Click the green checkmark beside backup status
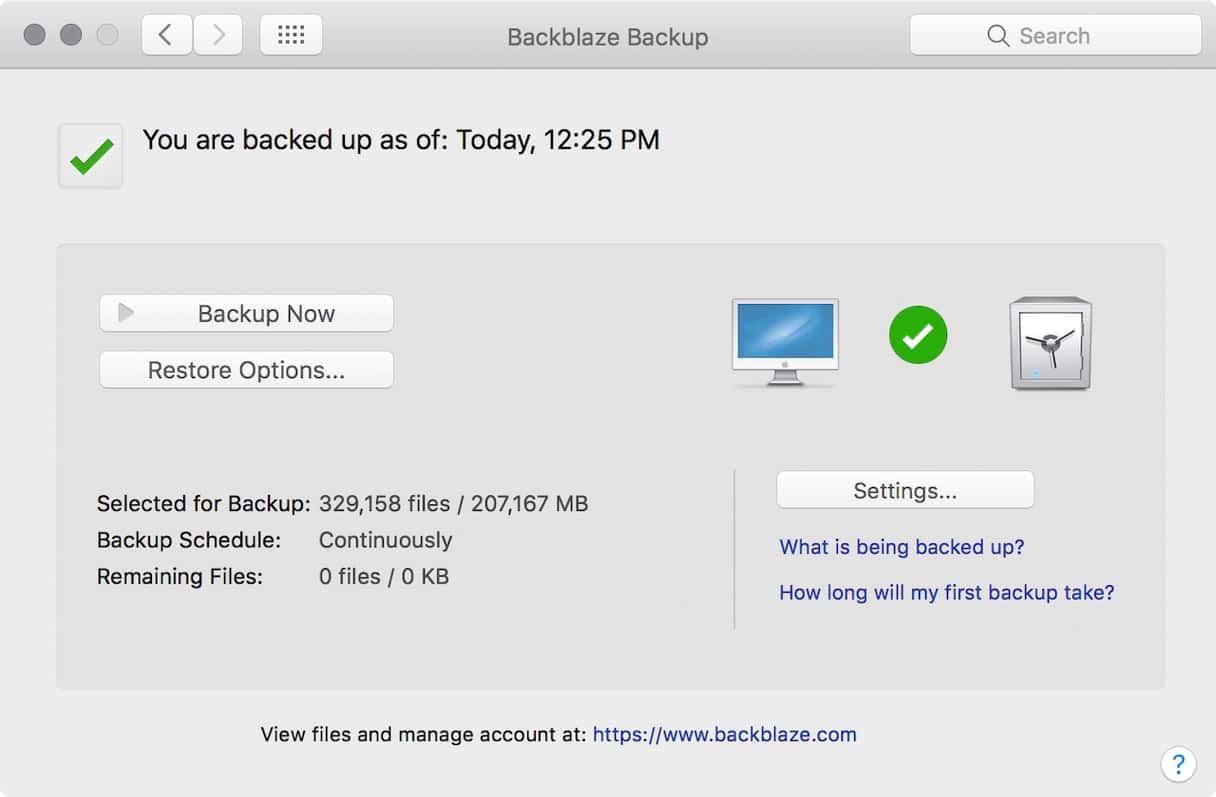The image size is (1216, 797). [91, 156]
